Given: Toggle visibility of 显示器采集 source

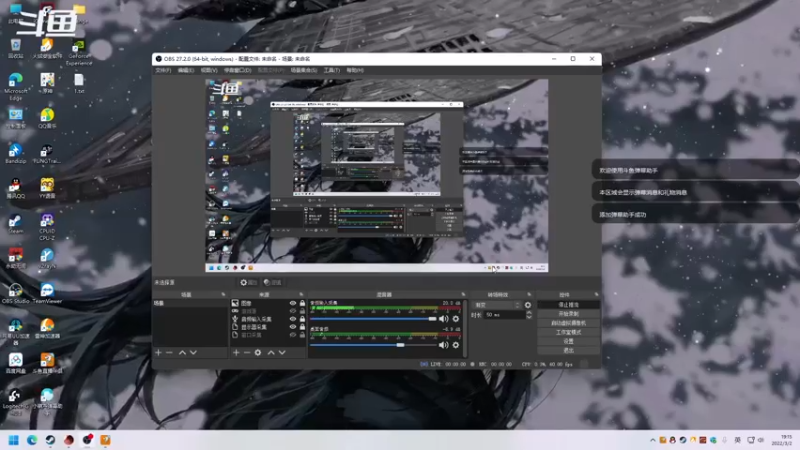Looking at the screenshot, I should (293, 327).
